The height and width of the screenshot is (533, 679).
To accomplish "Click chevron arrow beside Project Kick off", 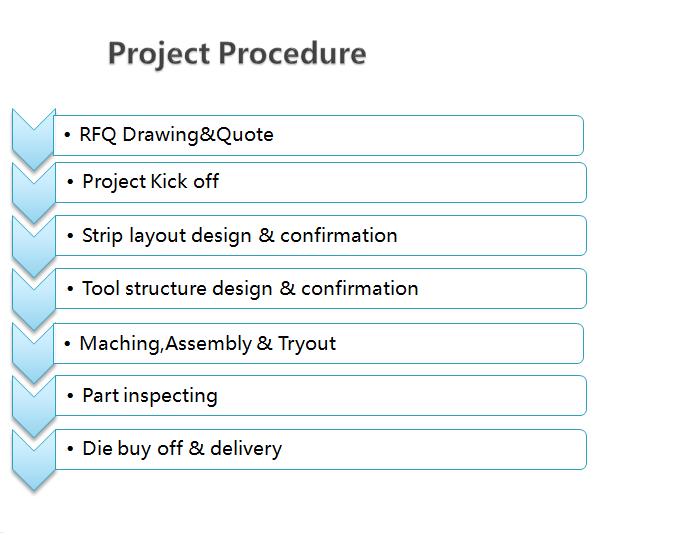I will tap(33, 193).
